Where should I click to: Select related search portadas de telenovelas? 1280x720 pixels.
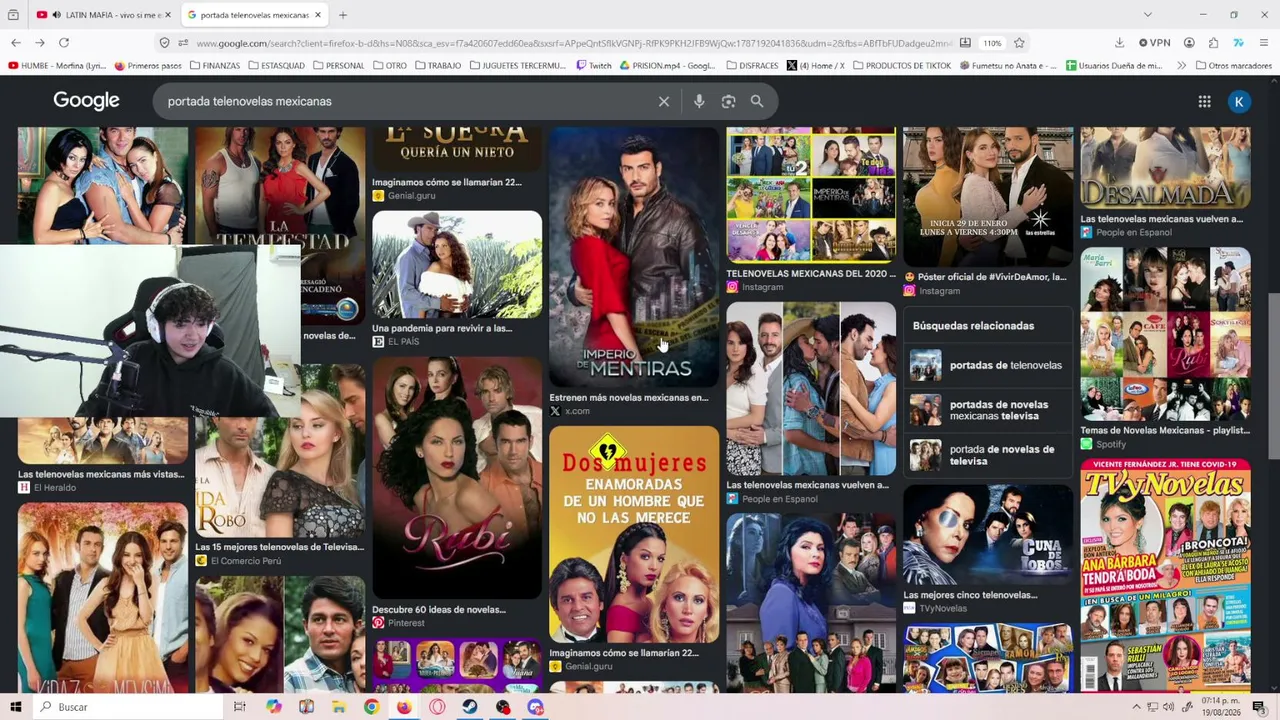(x=986, y=365)
